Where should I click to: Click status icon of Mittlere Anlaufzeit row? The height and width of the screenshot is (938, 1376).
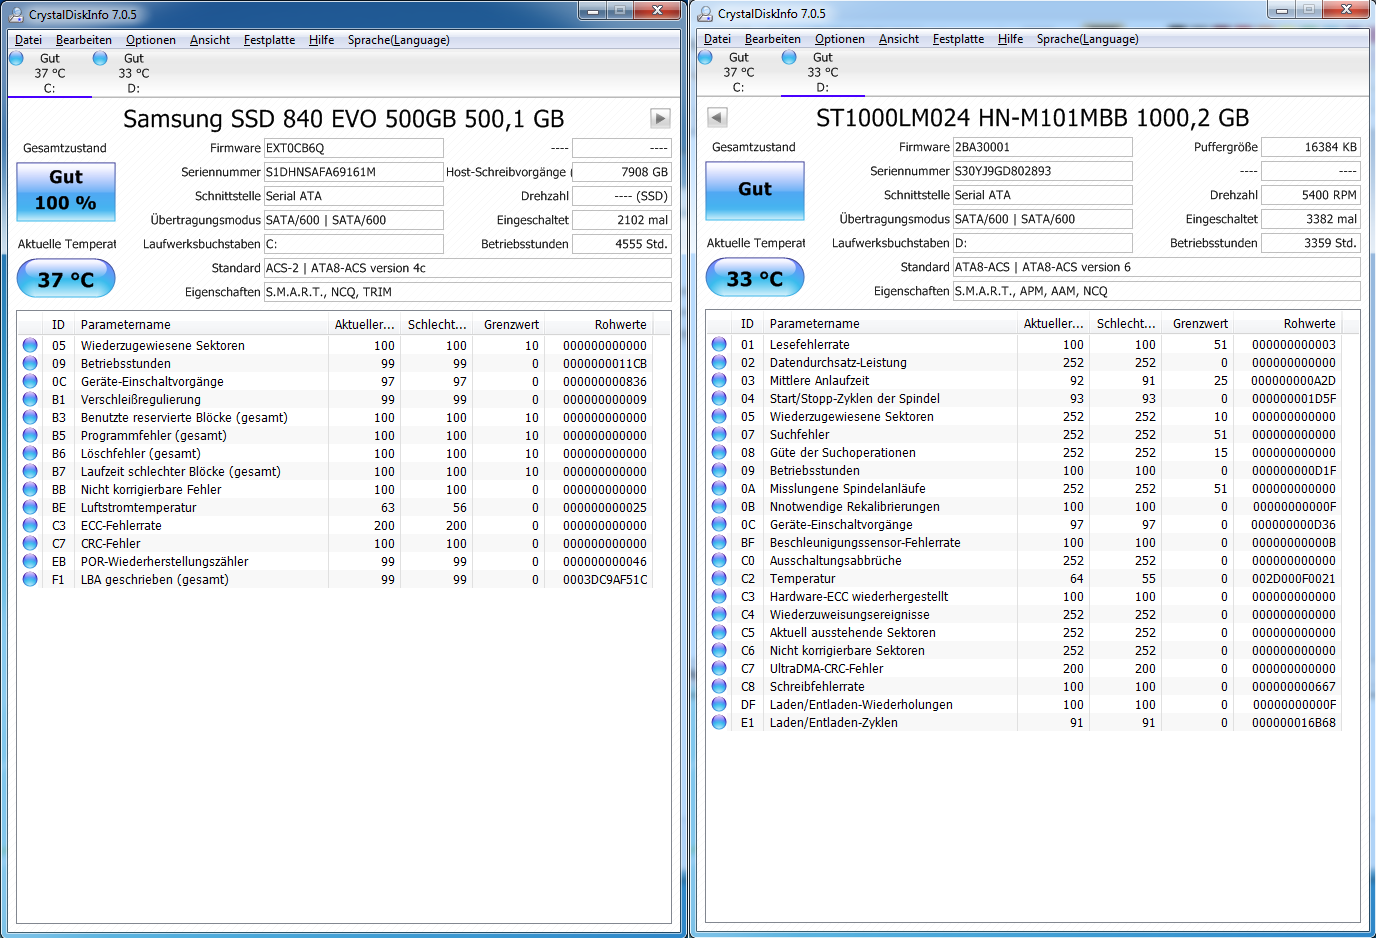719,380
